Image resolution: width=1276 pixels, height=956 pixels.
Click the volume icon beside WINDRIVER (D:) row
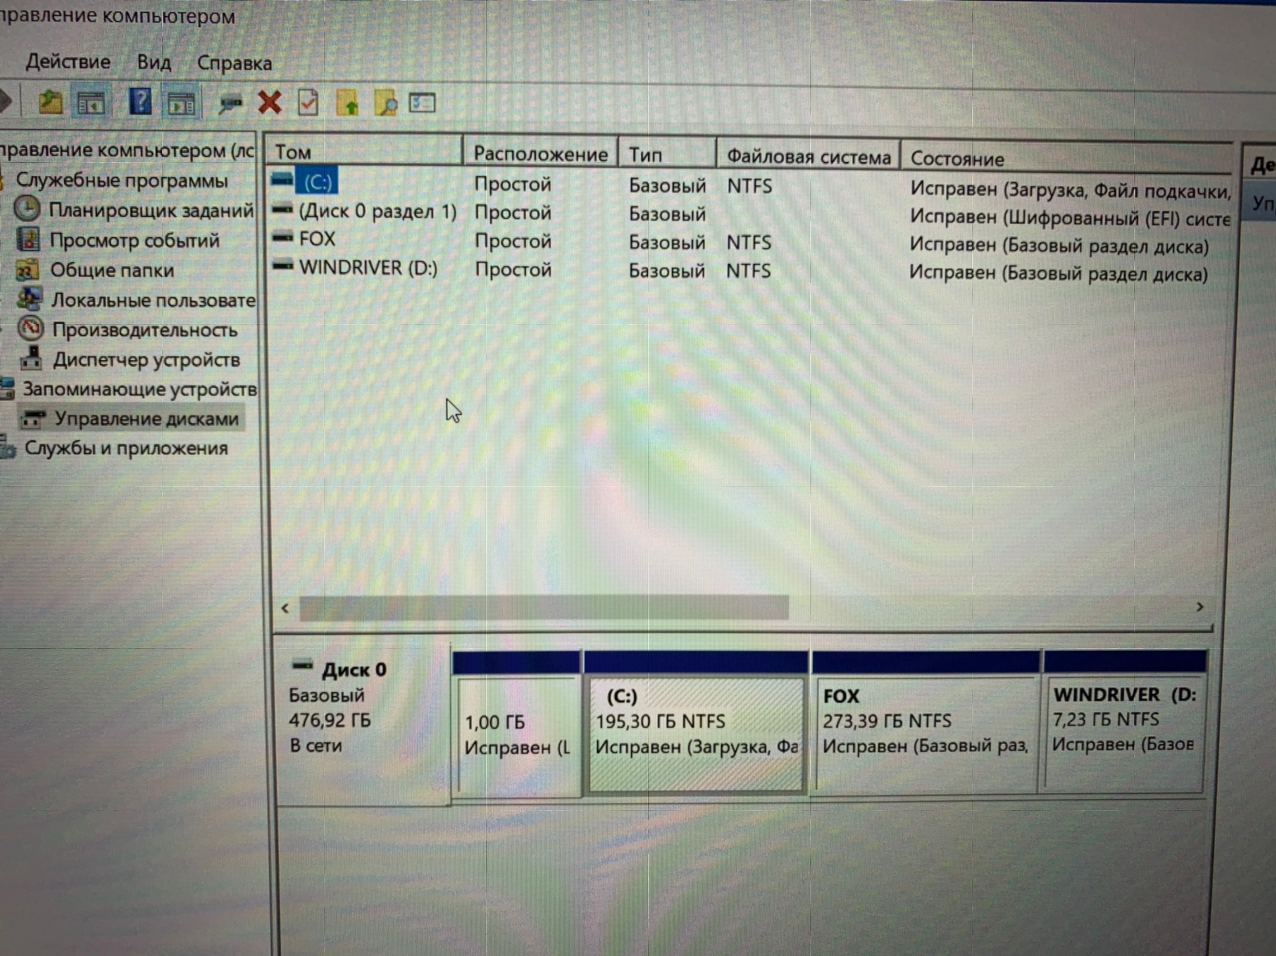pyautogui.click(x=283, y=266)
